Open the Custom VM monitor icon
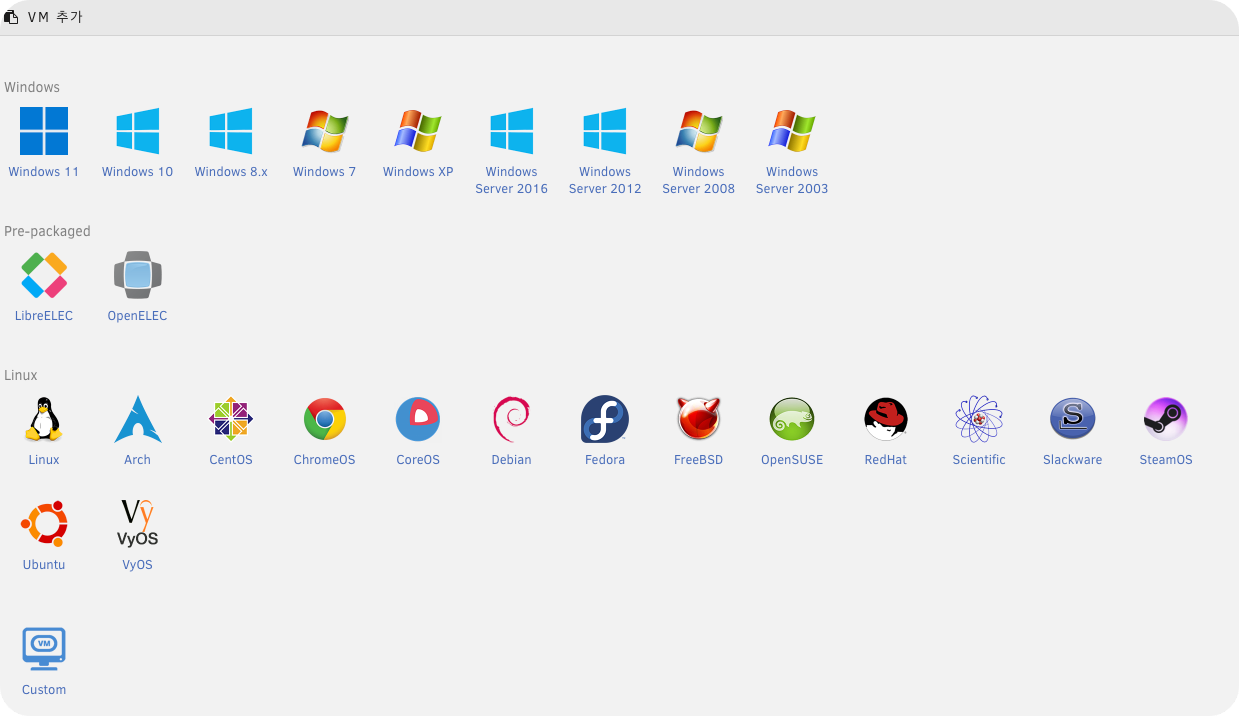1239x716 pixels. 44,648
